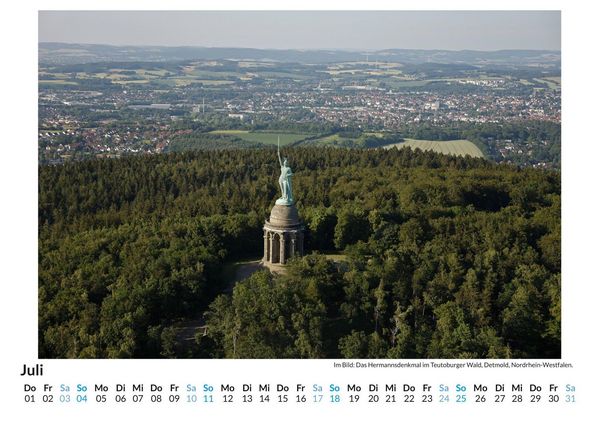Select date 02 under Fr
This screenshot has height=424, width=600.
(x=48, y=399)
